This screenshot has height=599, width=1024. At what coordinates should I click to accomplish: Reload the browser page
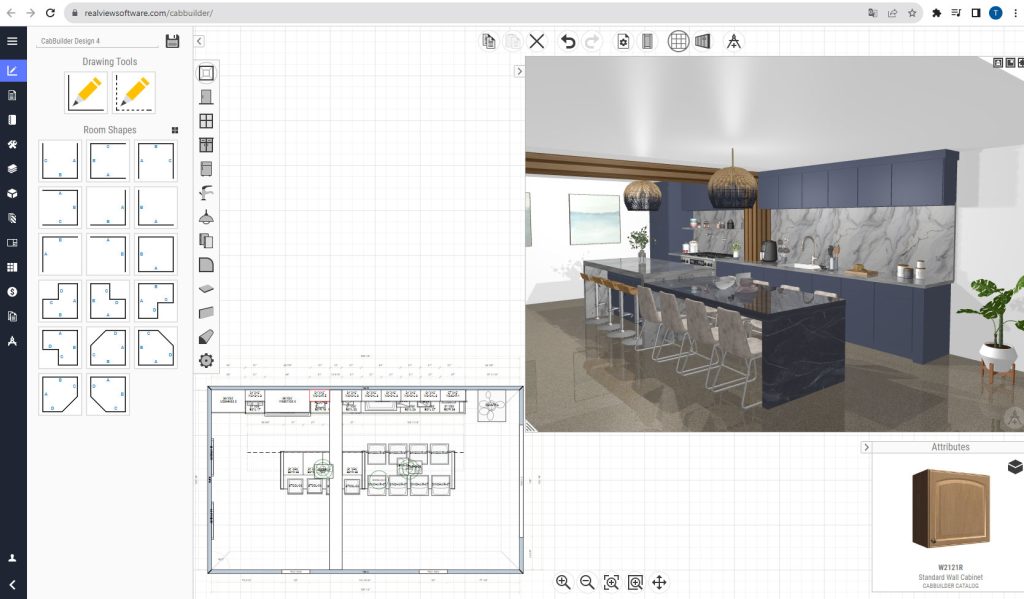point(50,12)
